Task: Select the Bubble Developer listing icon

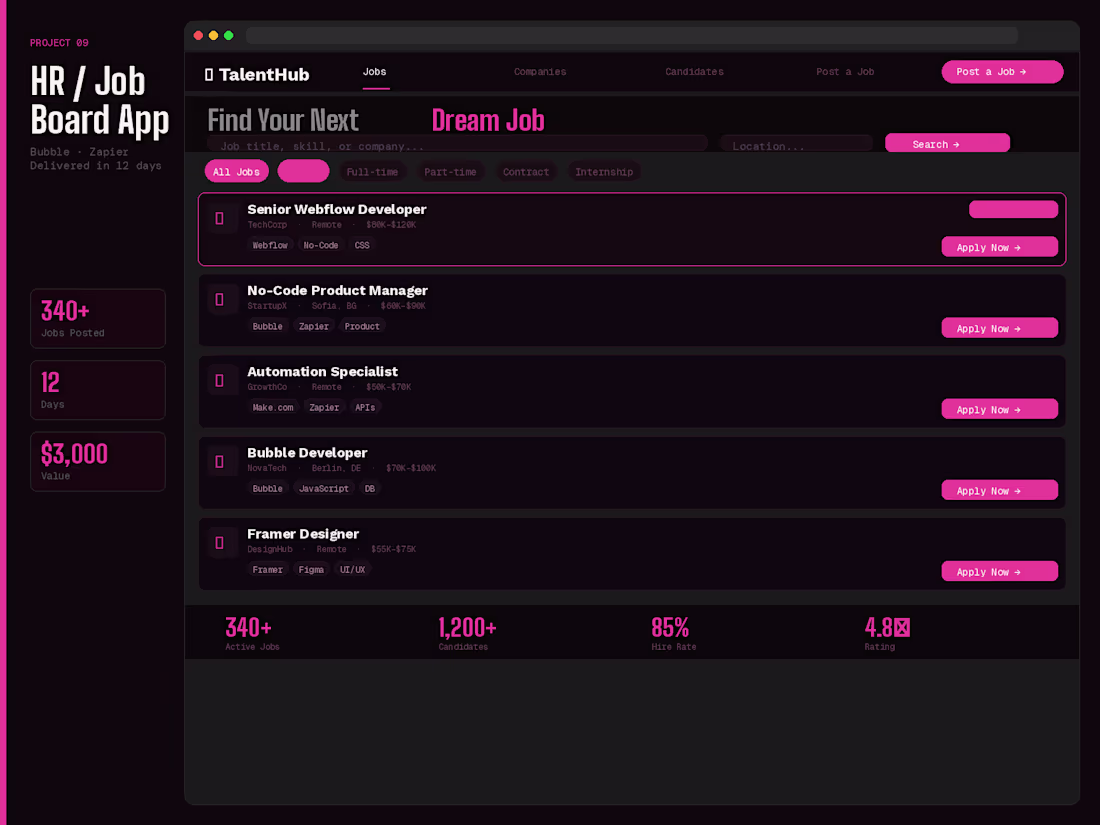Action: click(x=221, y=460)
